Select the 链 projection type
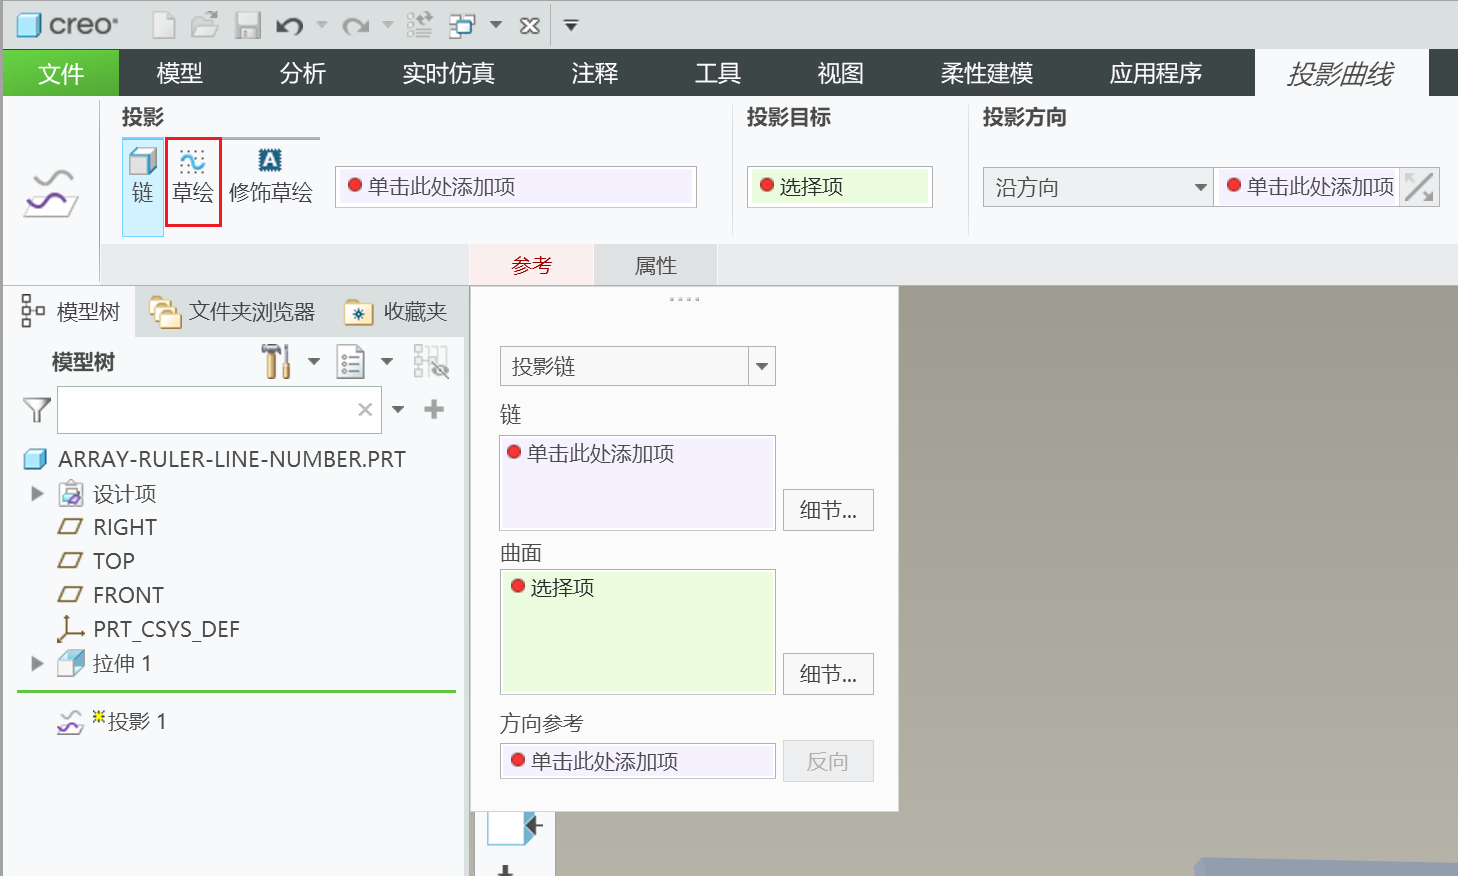 (x=143, y=187)
